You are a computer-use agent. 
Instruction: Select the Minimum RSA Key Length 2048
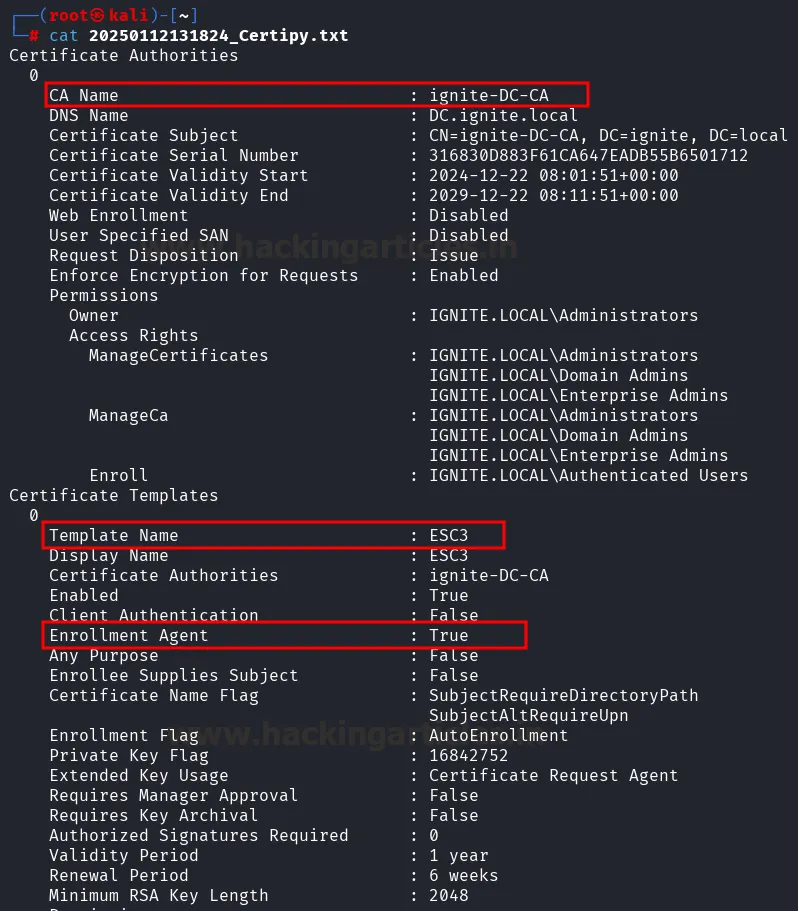[x=448, y=895]
